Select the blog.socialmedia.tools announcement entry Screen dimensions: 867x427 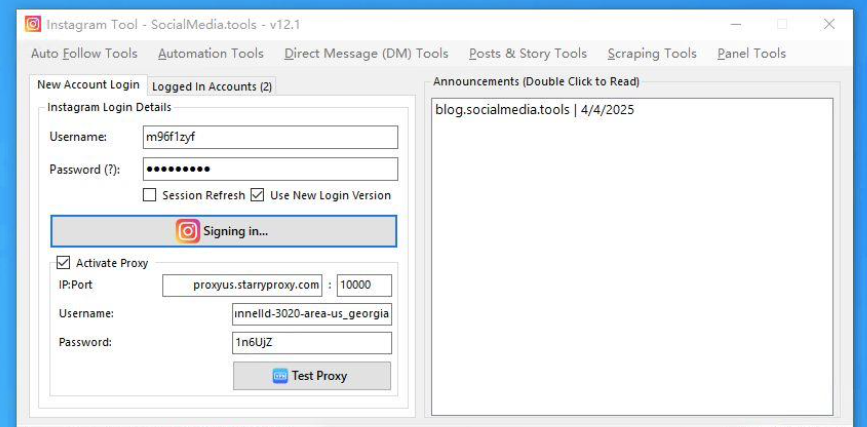coord(535,110)
